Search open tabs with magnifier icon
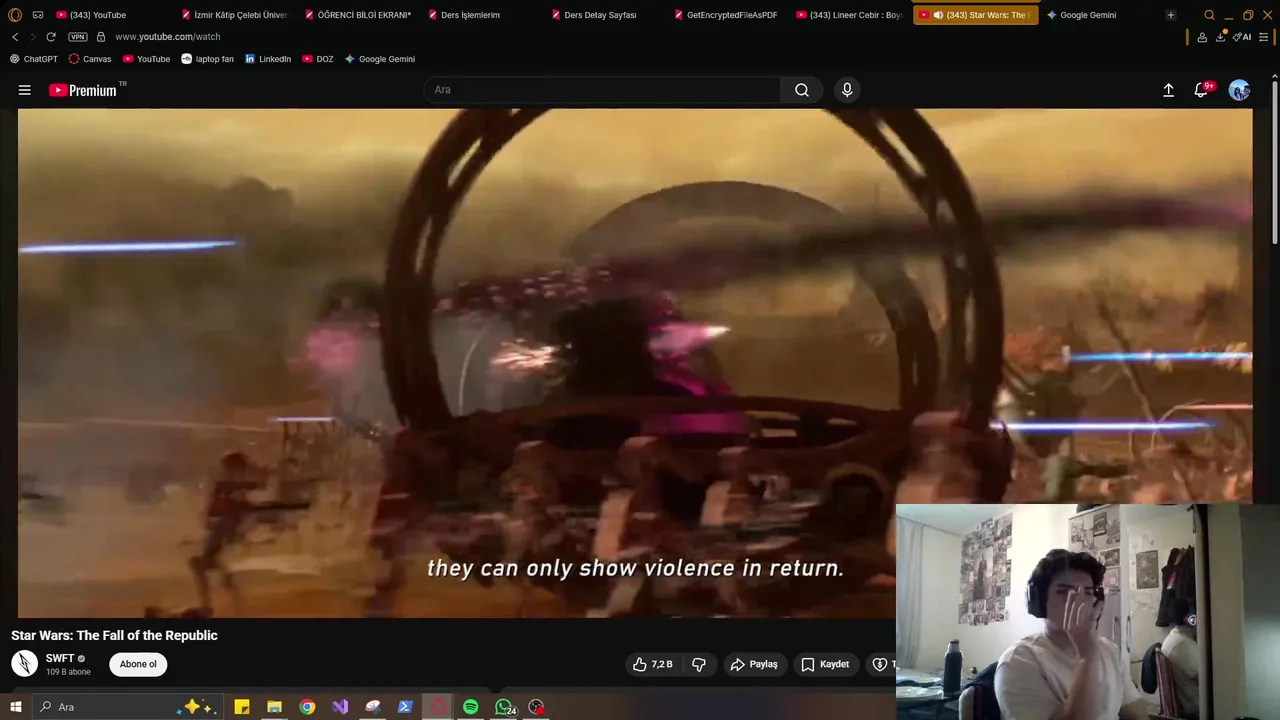1280x720 pixels. (1209, 15)
